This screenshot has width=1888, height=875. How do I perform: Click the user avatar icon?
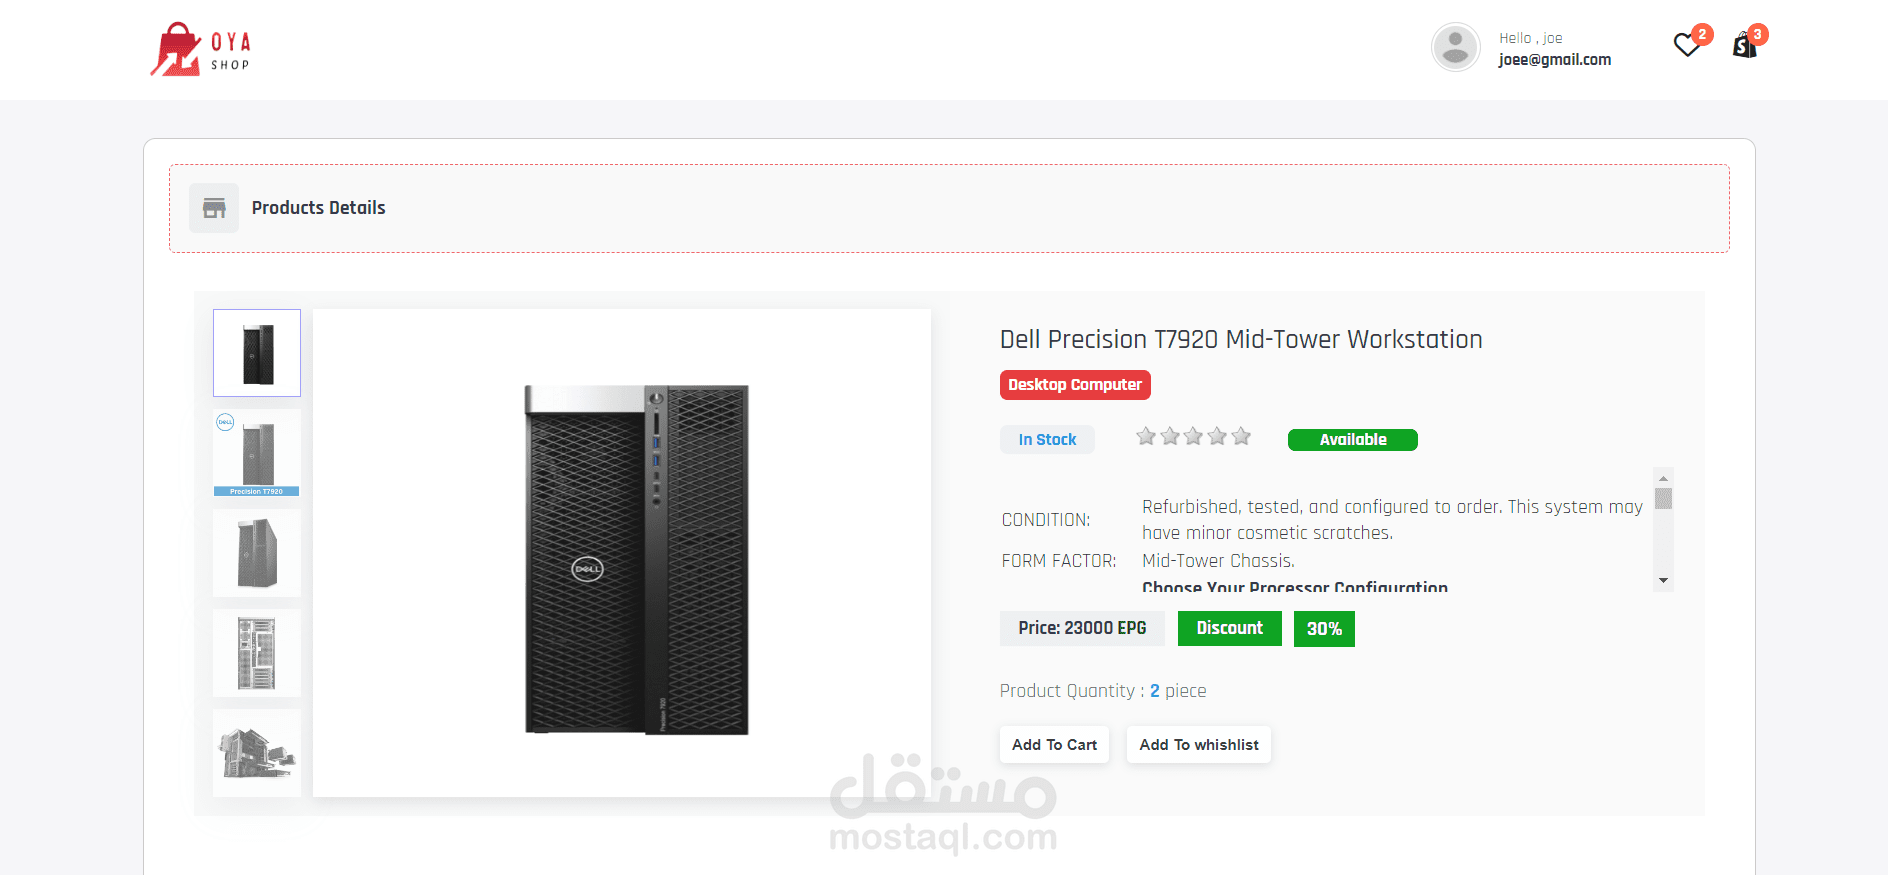(x=1456, y=47)
